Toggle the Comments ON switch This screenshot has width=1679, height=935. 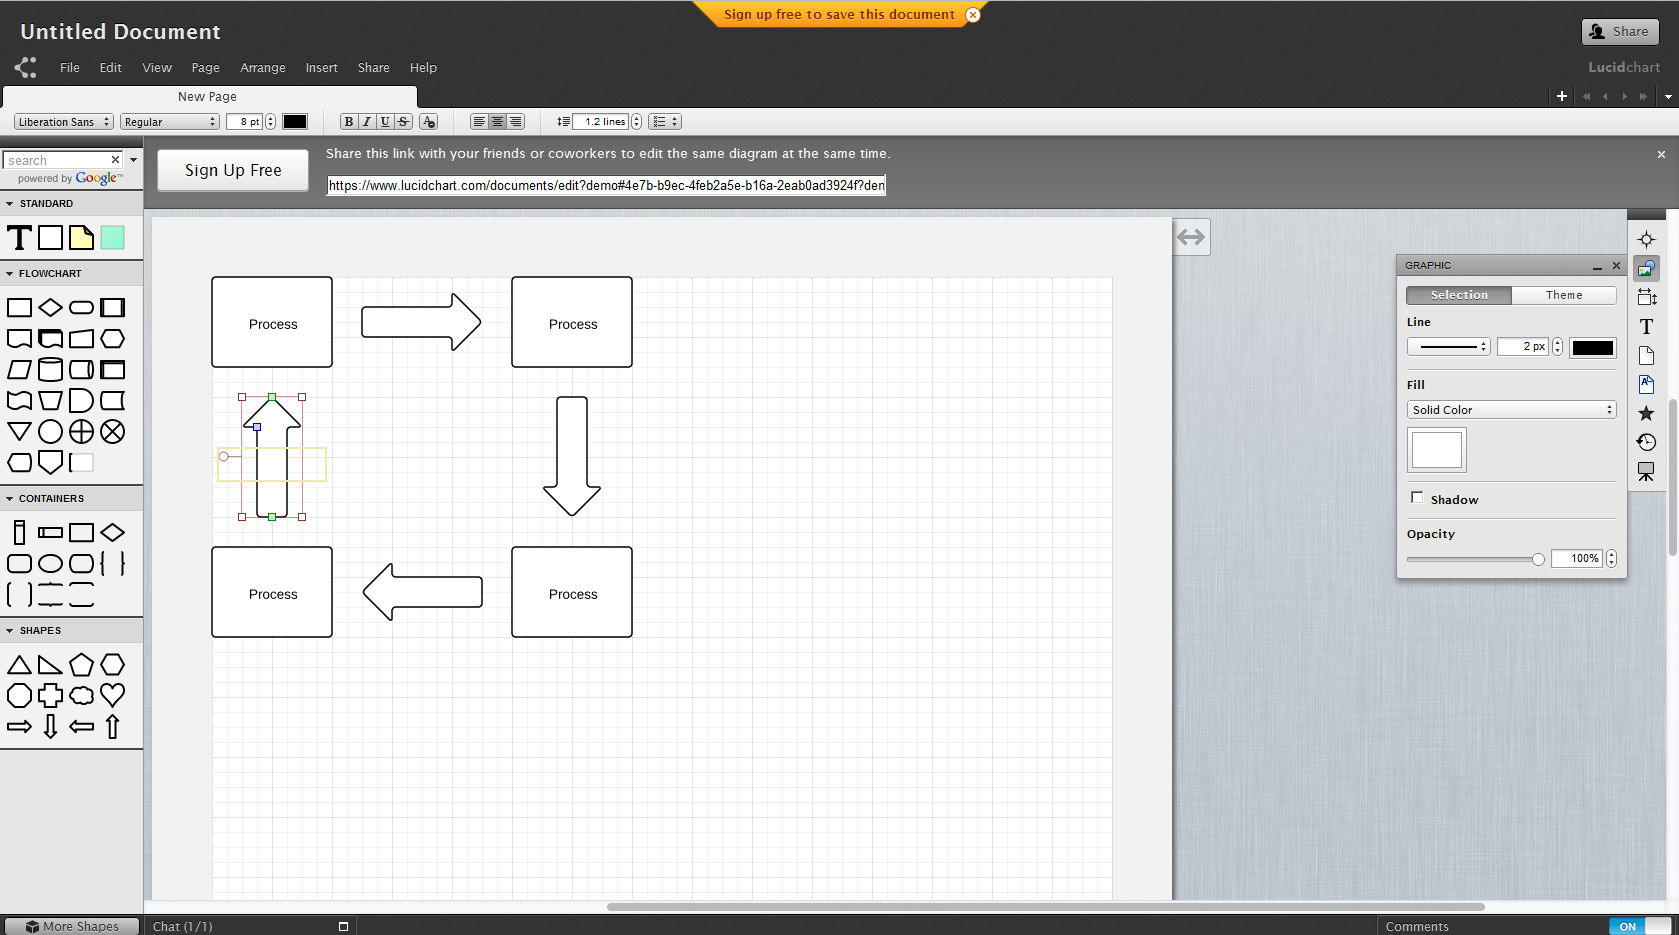[x=1640, y=926]
